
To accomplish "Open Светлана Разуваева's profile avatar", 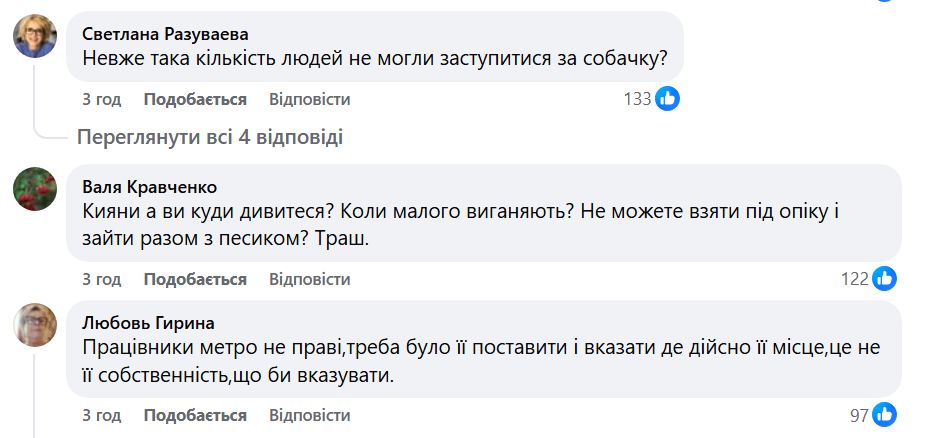I will pos(34,37).
